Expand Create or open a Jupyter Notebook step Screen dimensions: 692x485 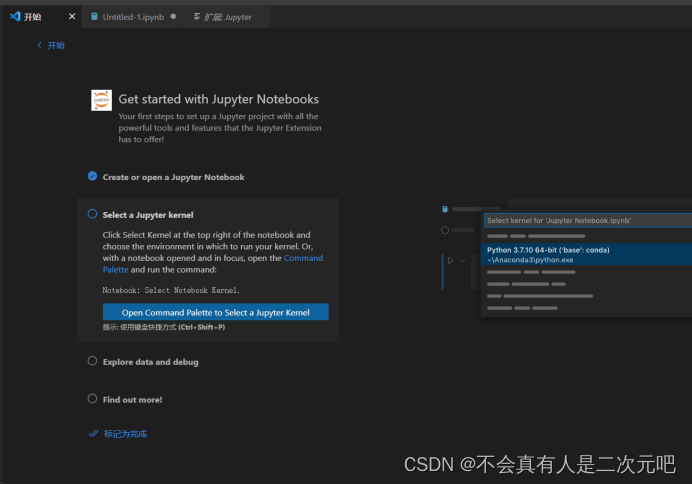(173, 177)
